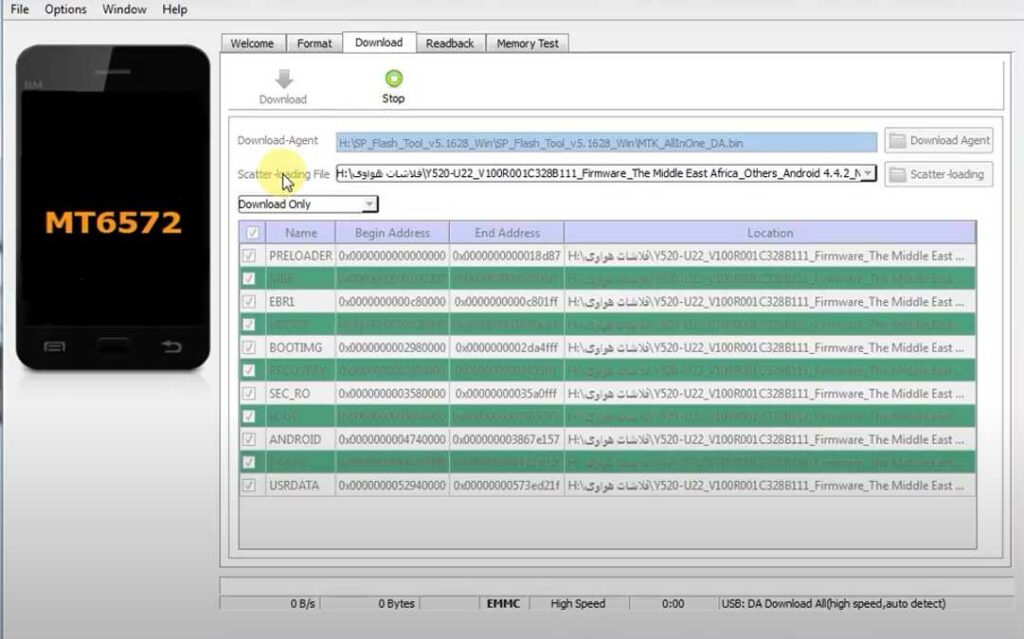Select the EBR1 name cell
Viewport: 1024px width, 639px height.
300,301
